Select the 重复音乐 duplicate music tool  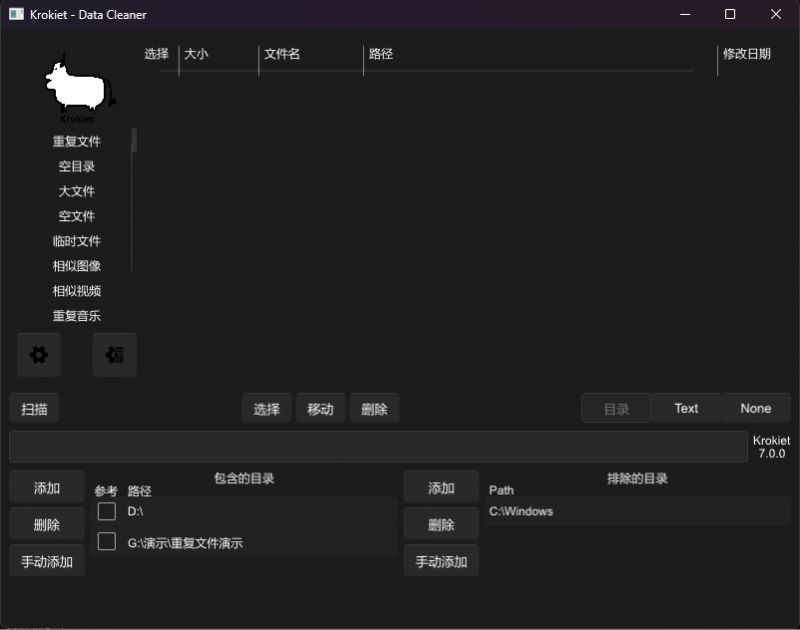77,315
